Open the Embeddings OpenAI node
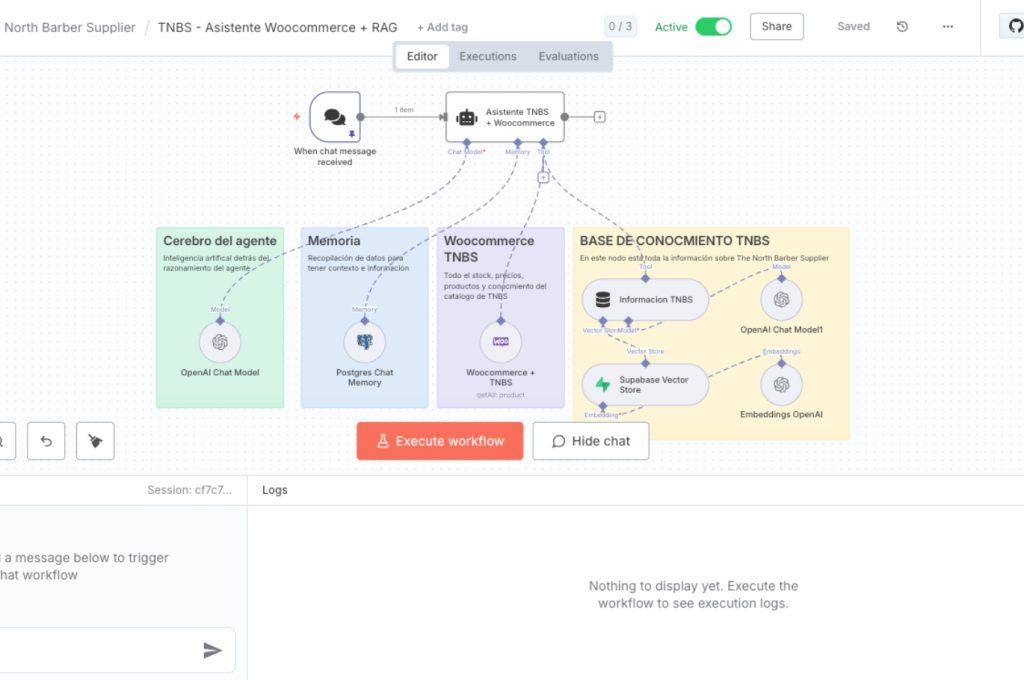The image size is (1024, 680). (781, 385)
